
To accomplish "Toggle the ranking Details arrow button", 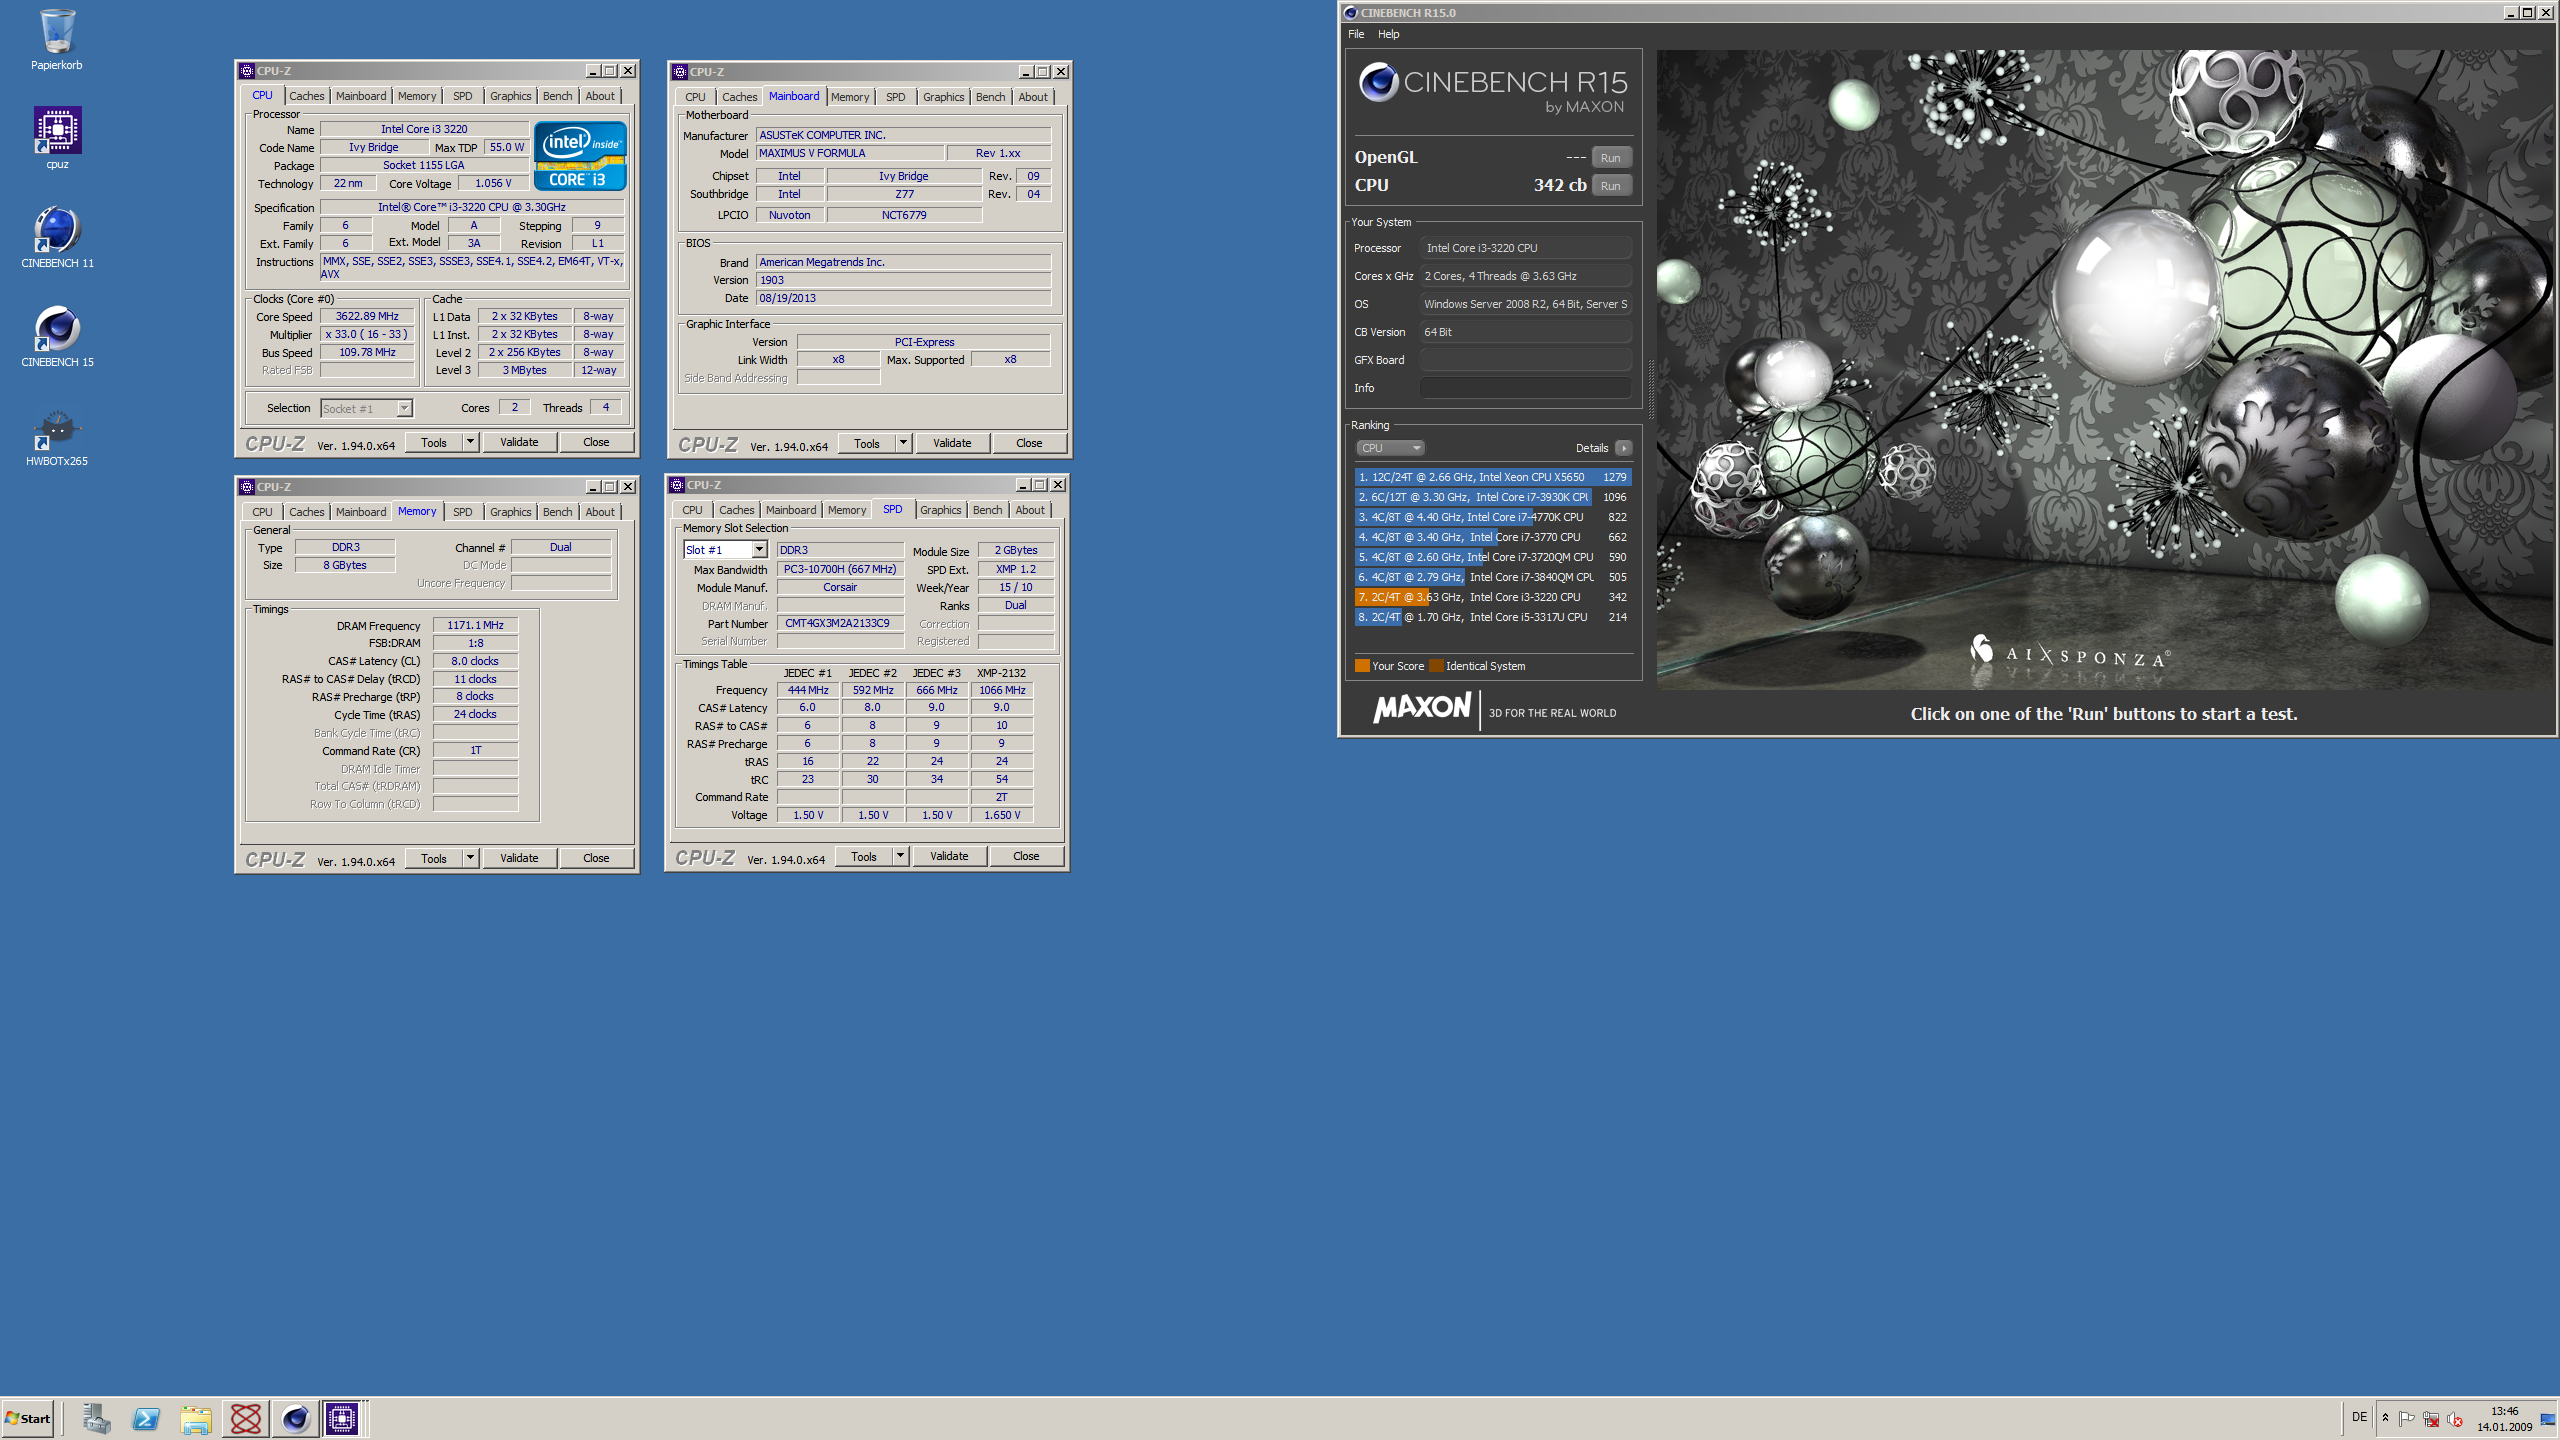I will coord(1623,448).
